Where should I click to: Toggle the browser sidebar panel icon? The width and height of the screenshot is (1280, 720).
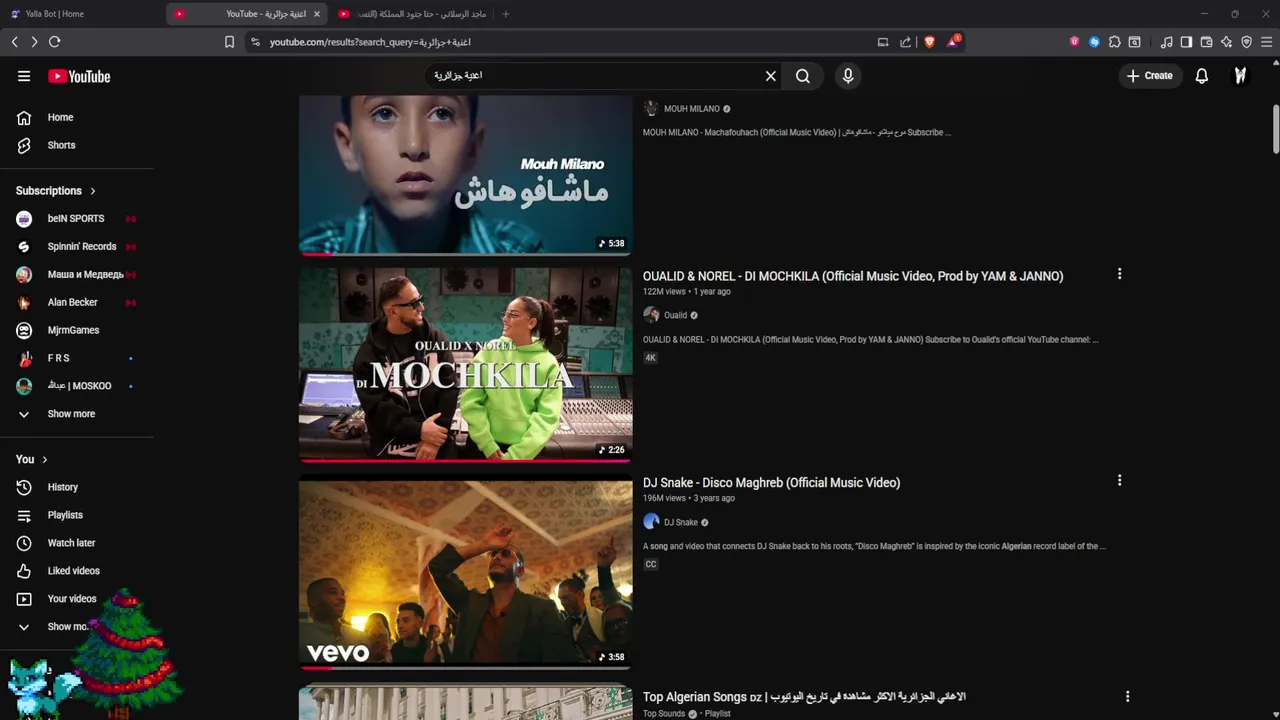pos(1186,42)
